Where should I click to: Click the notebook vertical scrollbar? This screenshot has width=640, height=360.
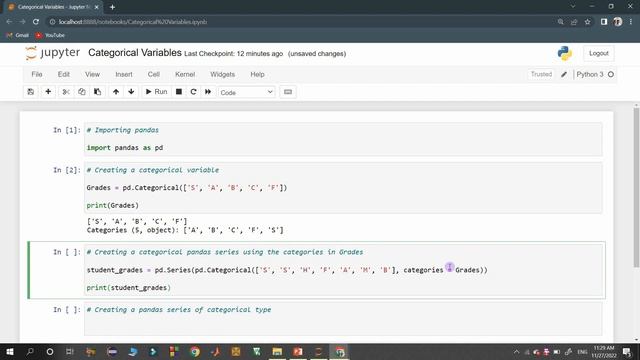(x=636, y=188)
